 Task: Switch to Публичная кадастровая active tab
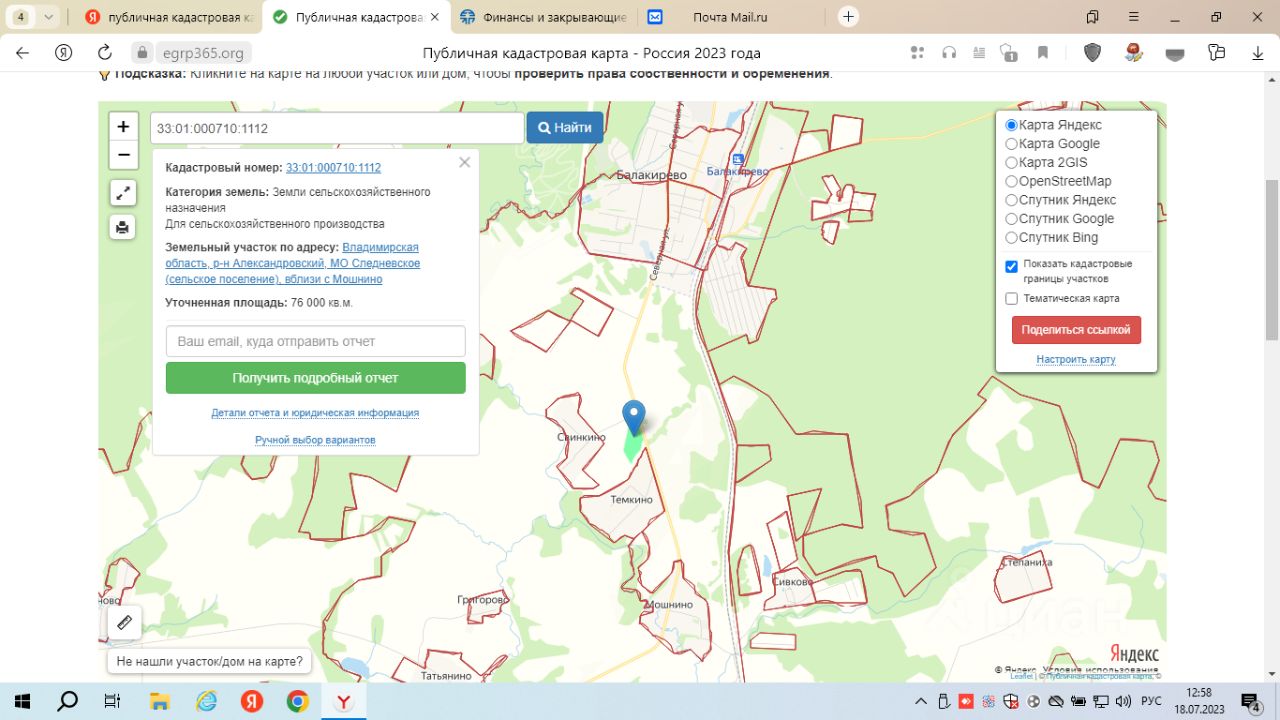(355, 17)
